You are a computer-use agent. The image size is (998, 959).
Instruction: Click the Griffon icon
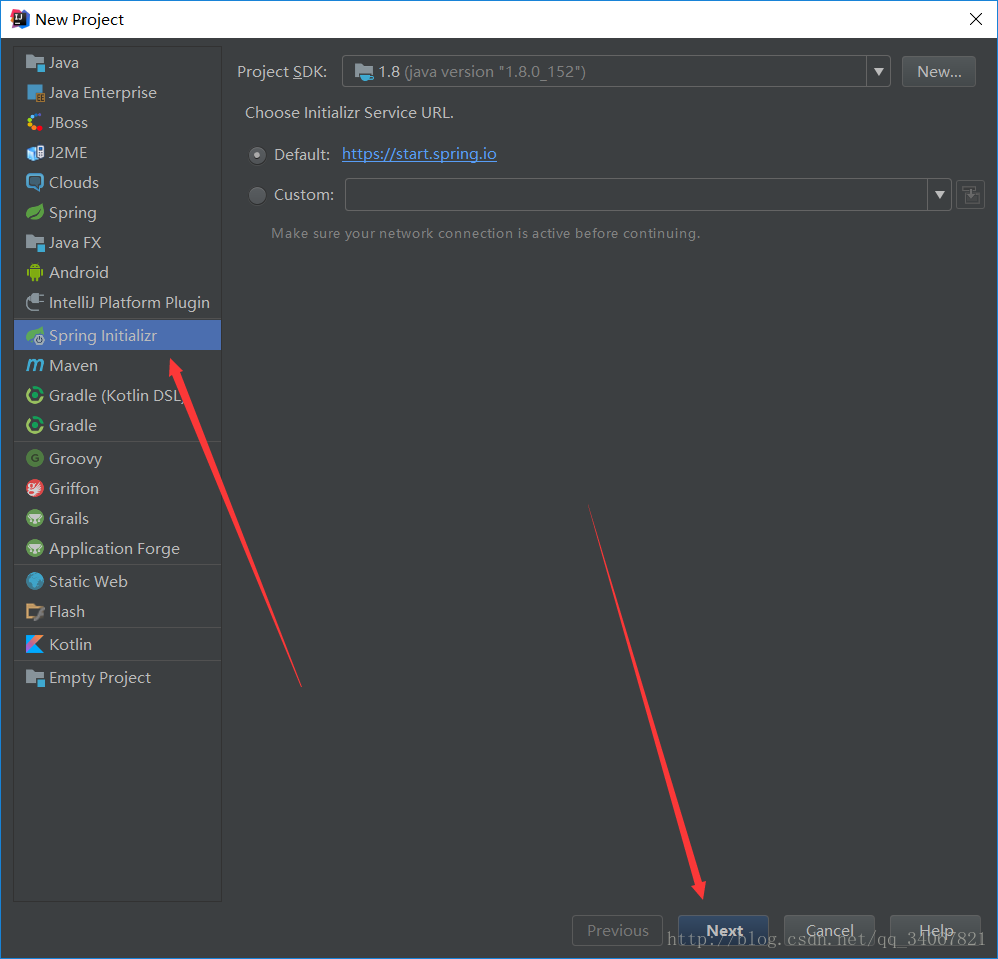coord(35,488)
